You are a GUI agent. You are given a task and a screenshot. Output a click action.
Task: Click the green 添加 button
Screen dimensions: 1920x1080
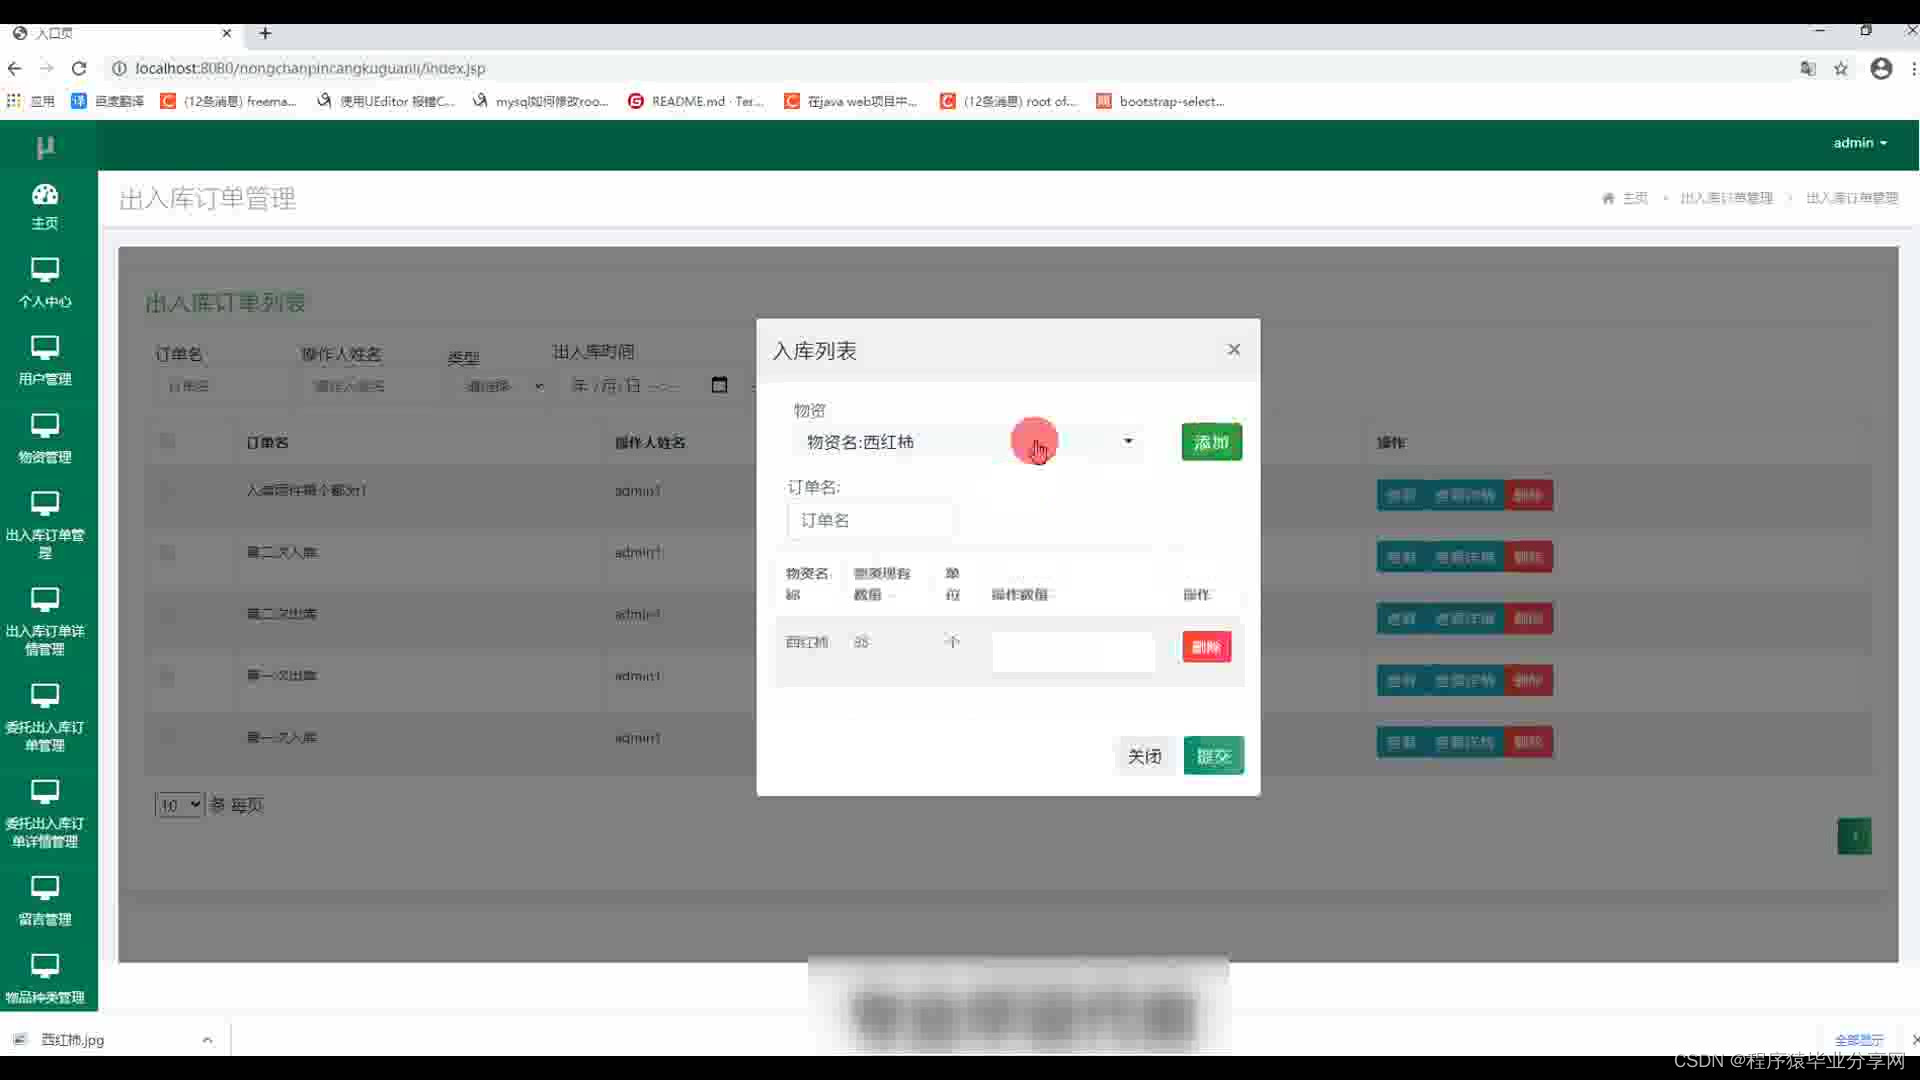tap(1211, 442)
